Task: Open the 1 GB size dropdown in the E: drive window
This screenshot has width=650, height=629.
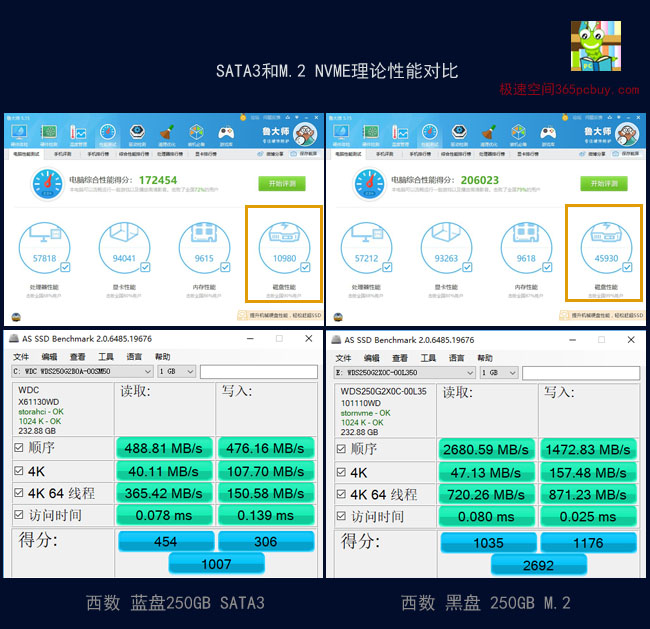Action: [499, 373]
